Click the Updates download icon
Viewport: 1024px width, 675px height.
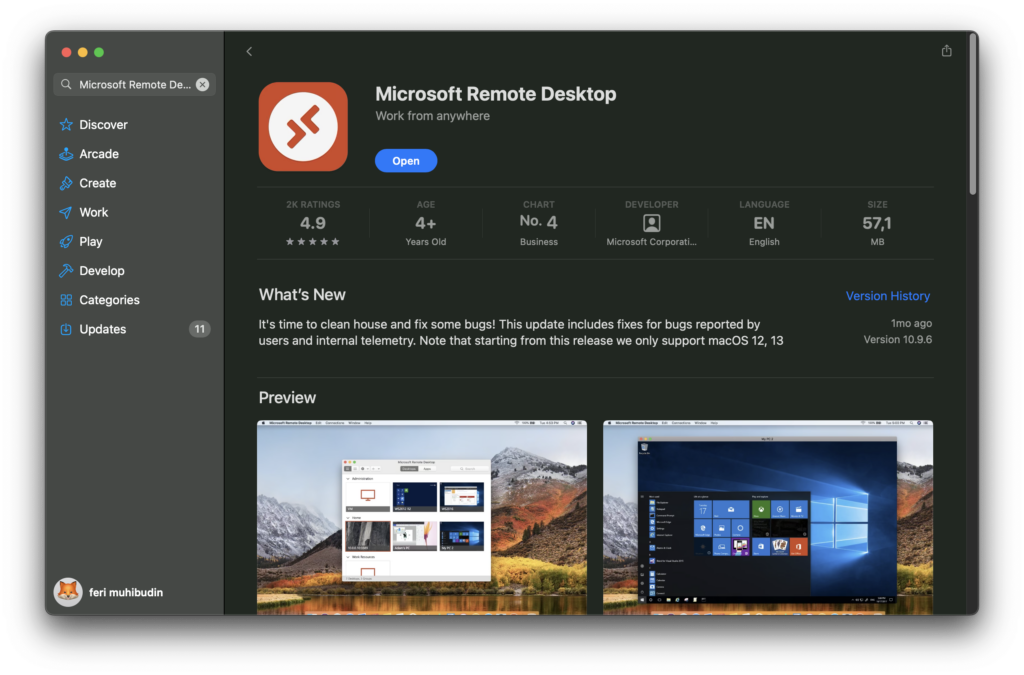(66, 330)
